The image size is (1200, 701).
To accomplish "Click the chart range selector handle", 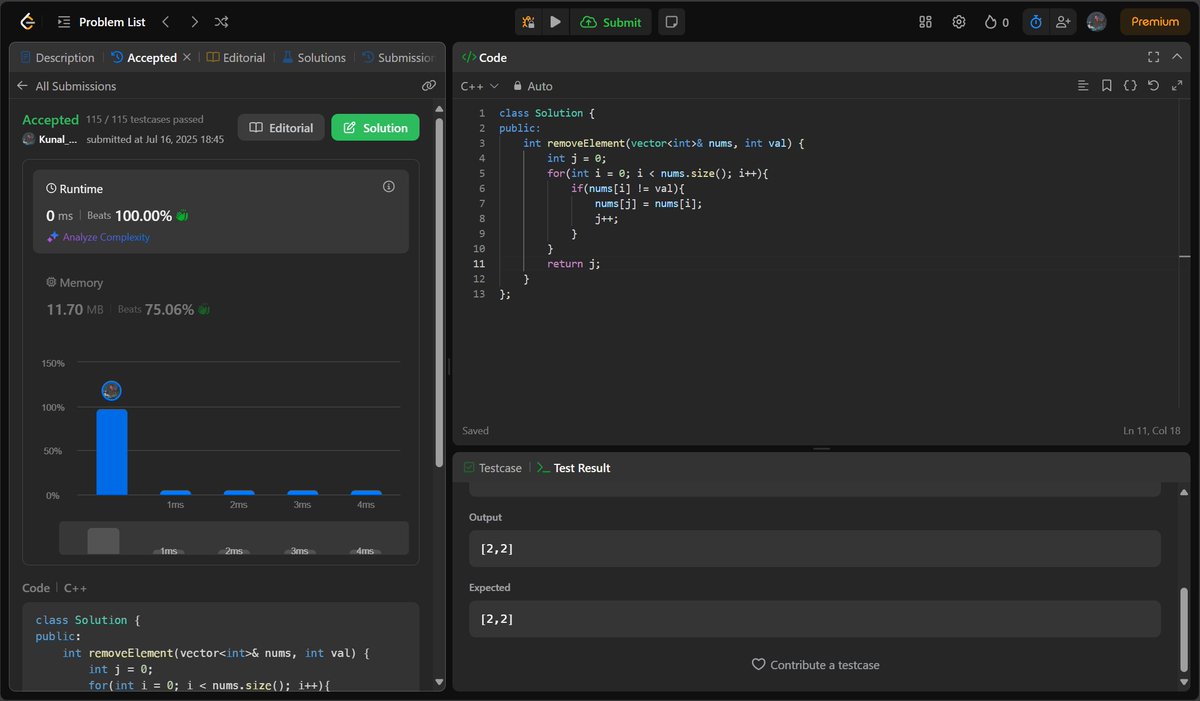I will [x=103, y=541].
